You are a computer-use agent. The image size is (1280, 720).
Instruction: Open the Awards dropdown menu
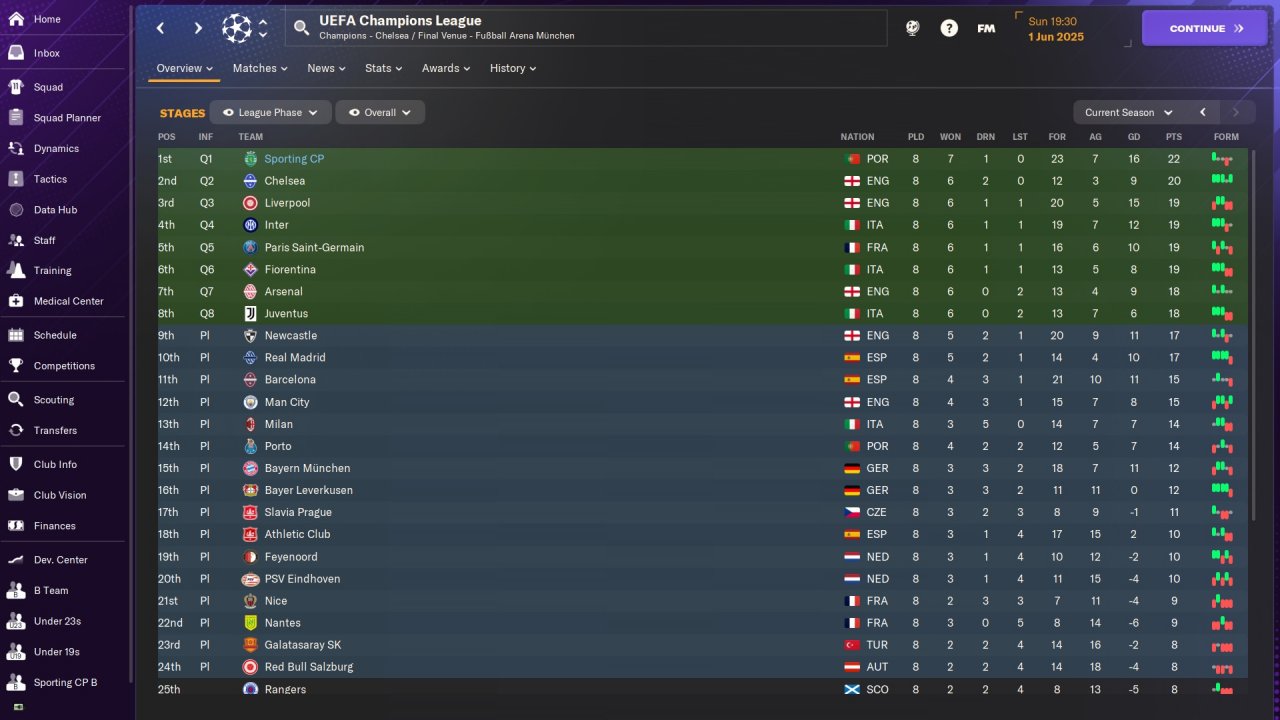pyautogui.click(x=445, y=68)
